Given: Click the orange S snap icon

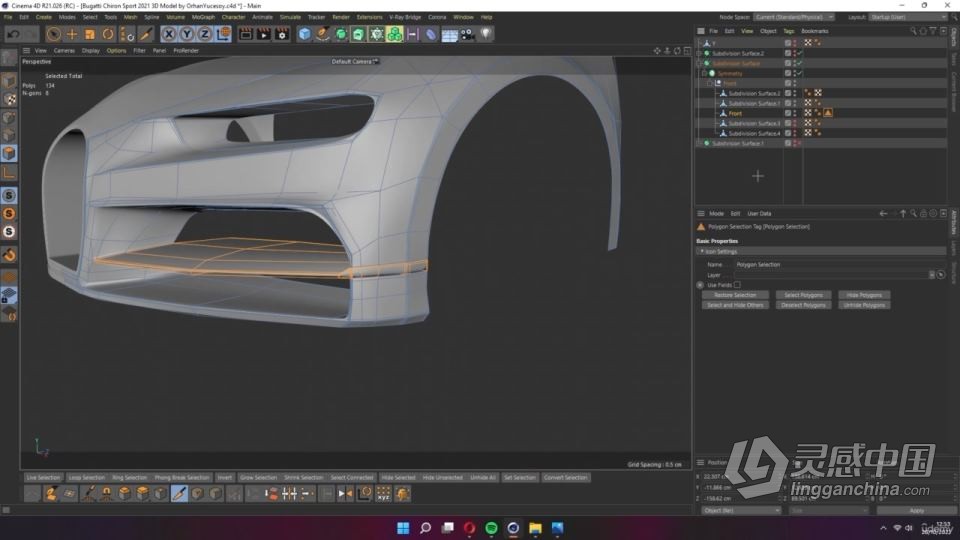Looking at the screenshot, I should (9, 213).
